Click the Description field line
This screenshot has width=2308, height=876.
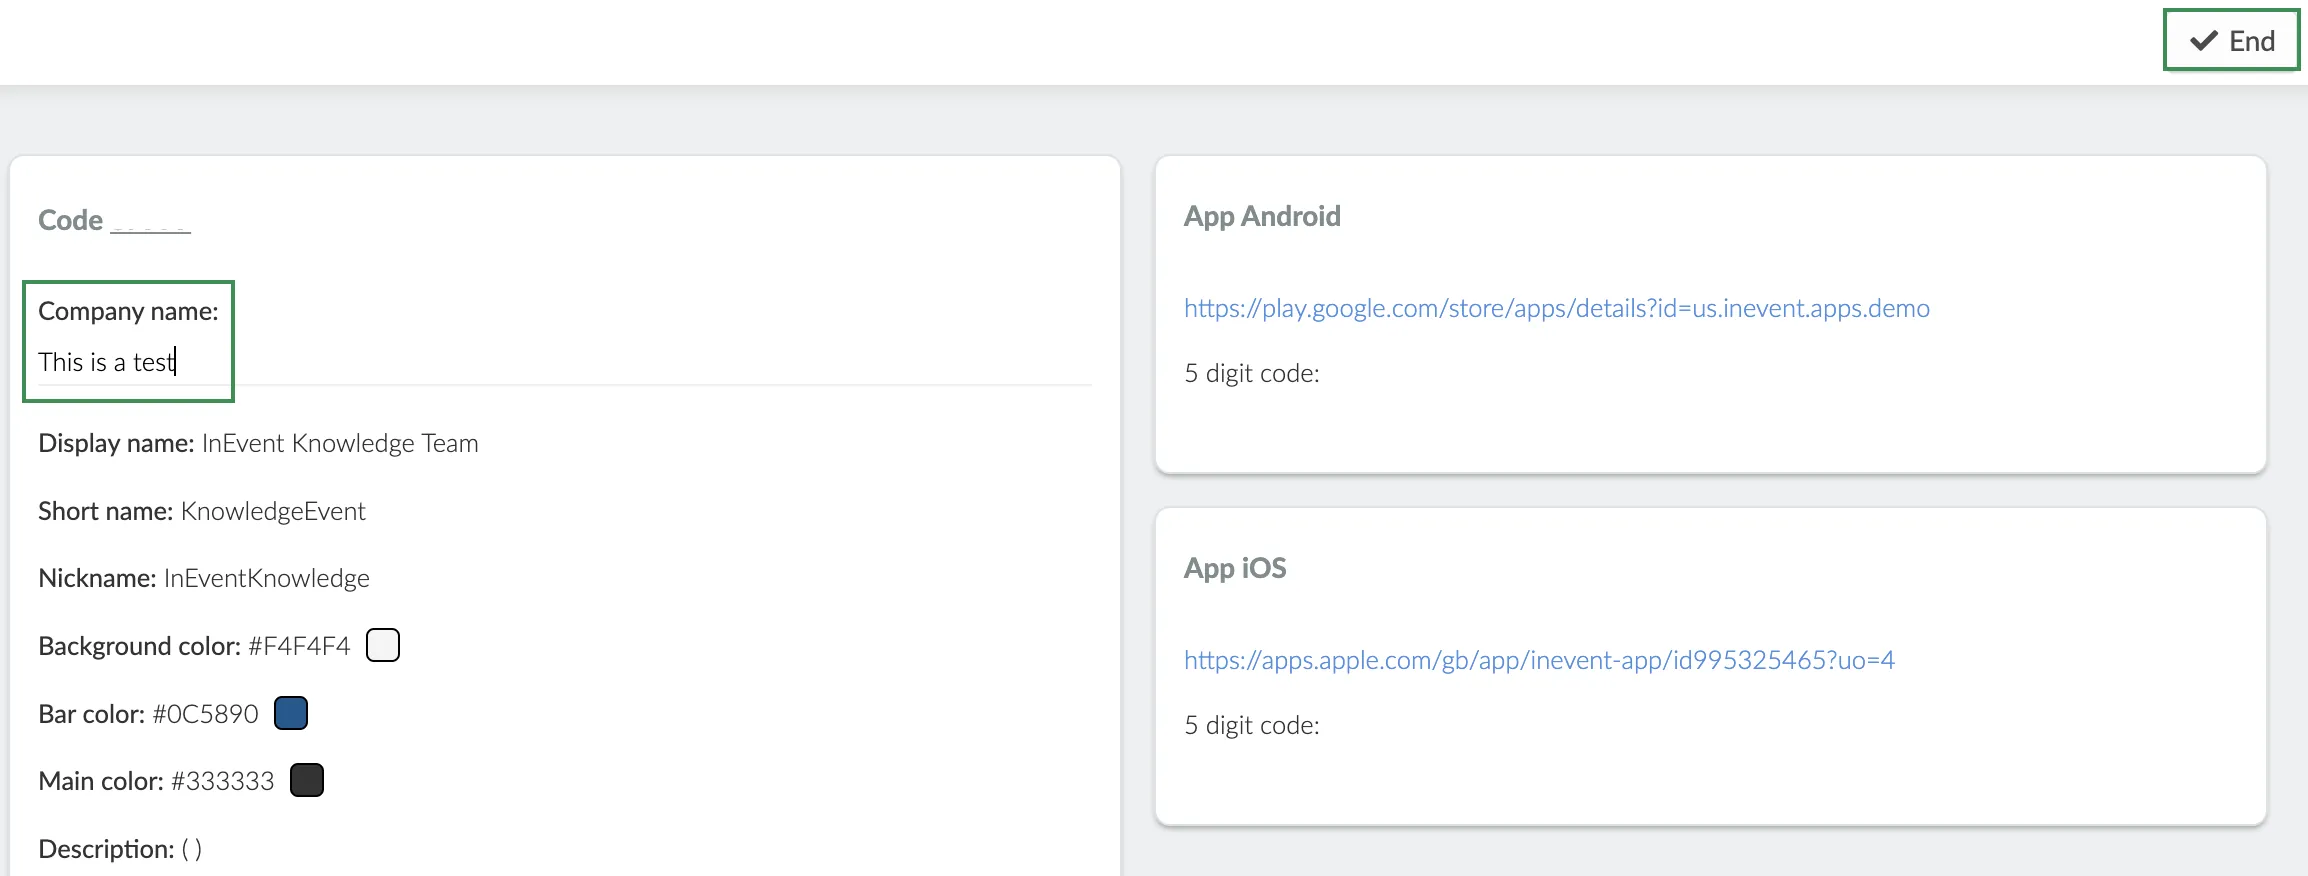(x=120, y=849)
